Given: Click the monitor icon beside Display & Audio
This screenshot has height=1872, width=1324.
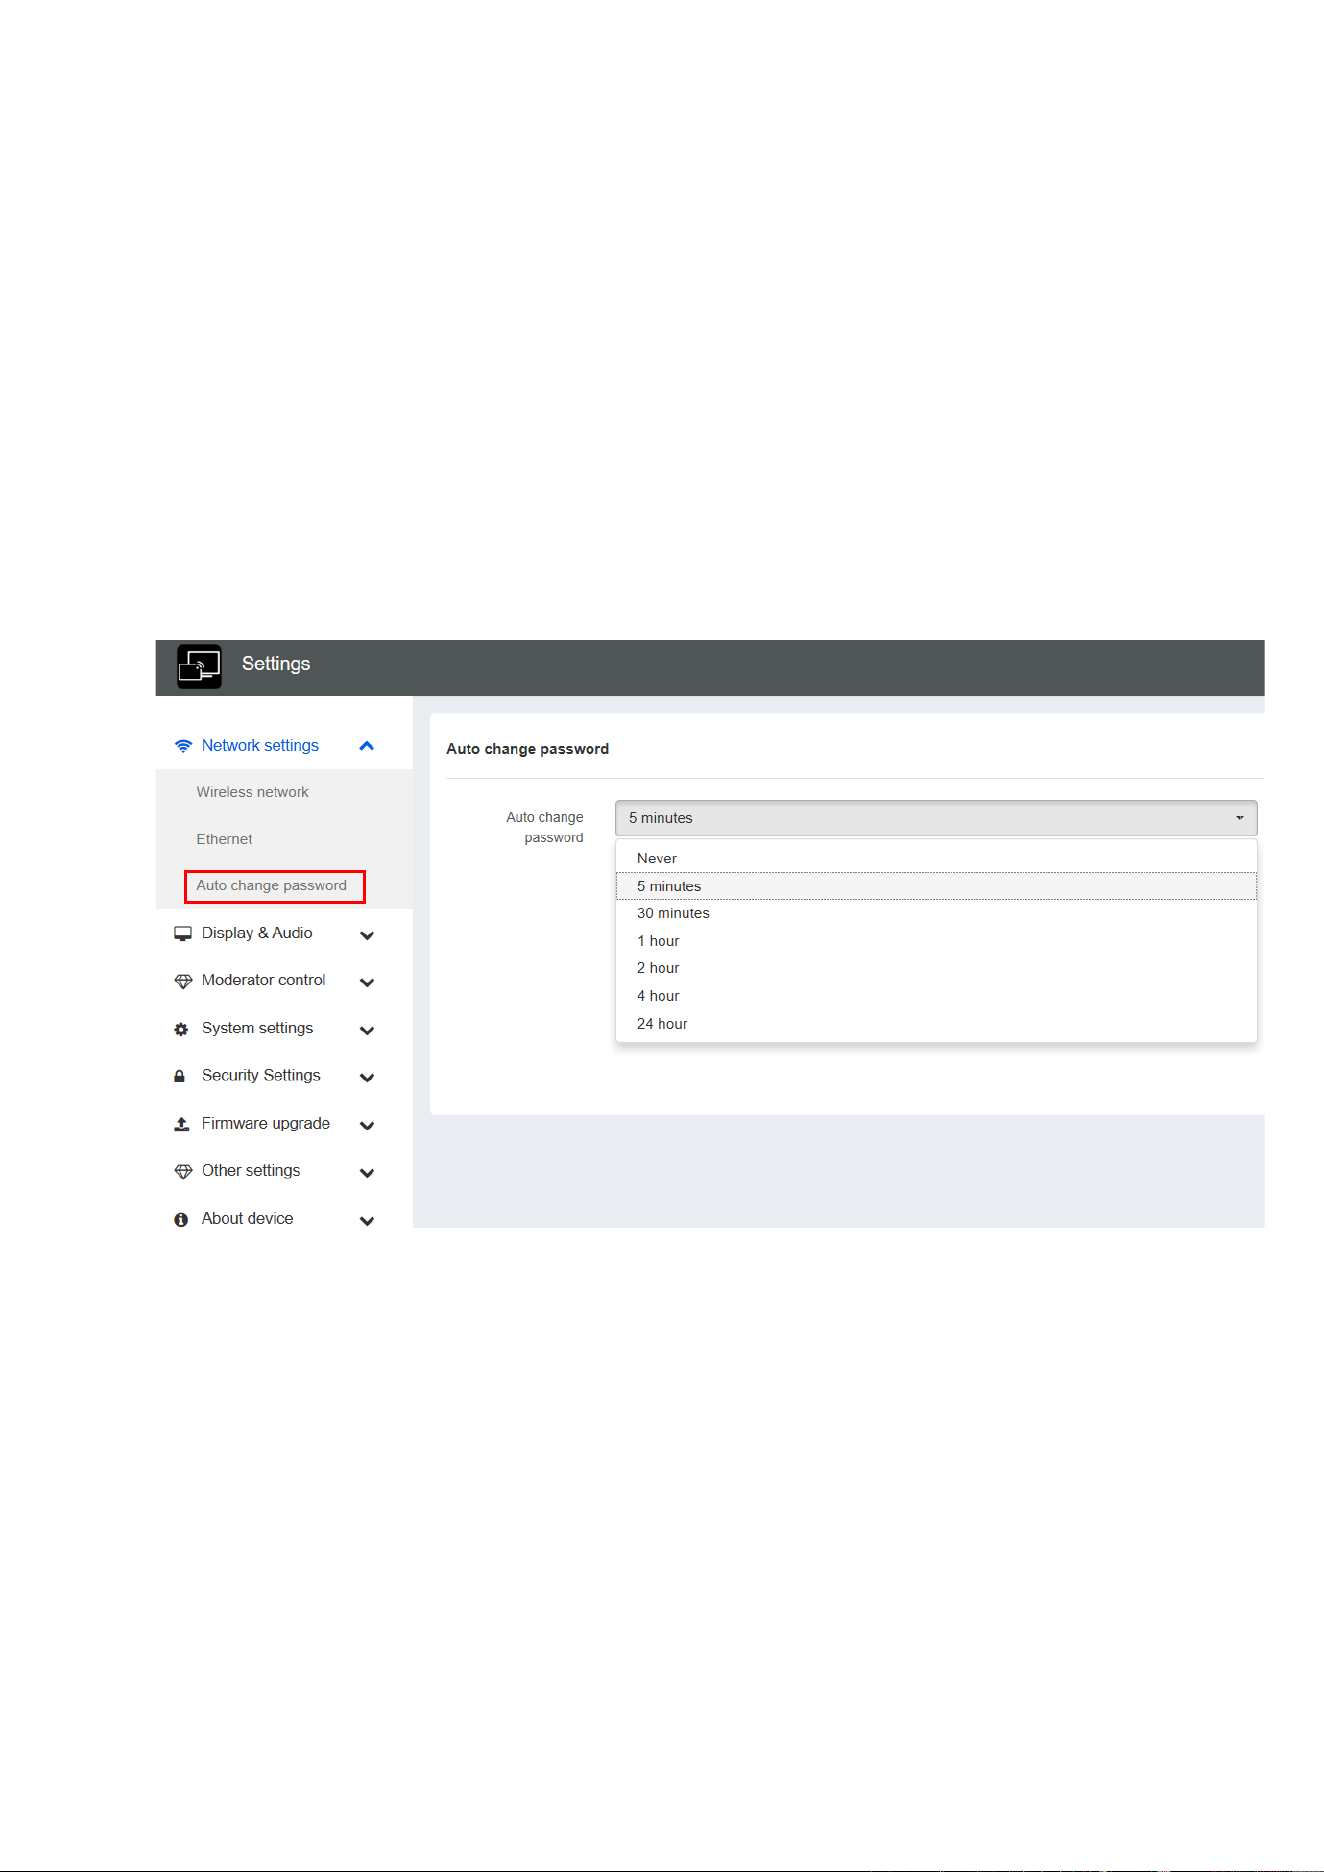Looking at the screenshot, I should tap(183, 934).
